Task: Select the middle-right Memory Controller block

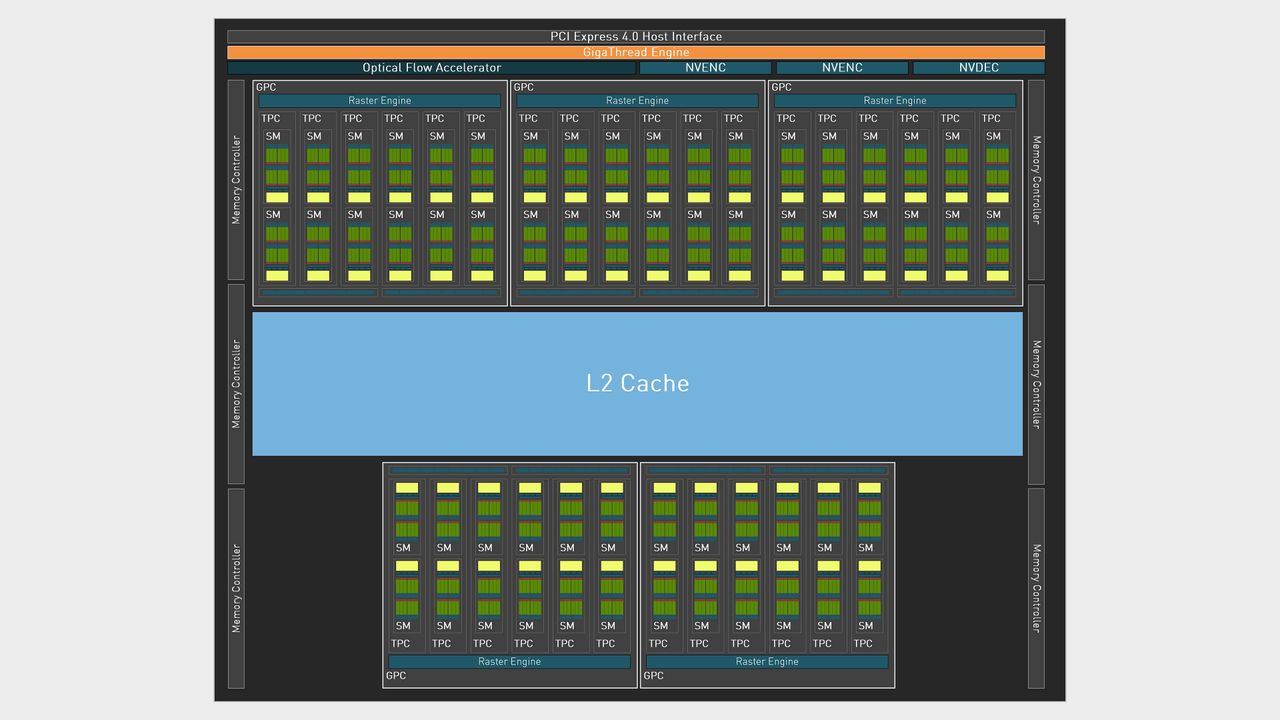Action: coord(1036,384)
